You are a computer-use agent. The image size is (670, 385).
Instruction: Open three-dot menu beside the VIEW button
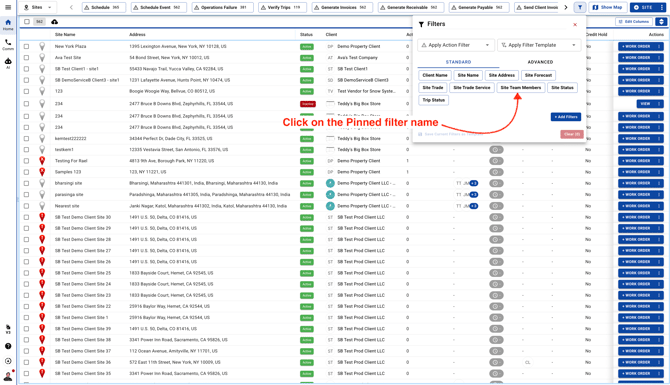pos(659,104)
